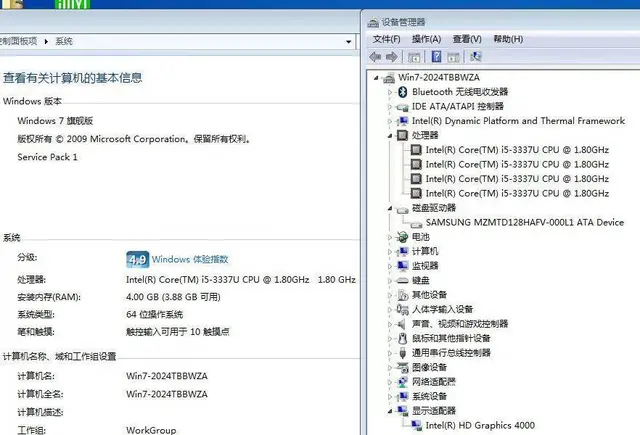Screen dimensions: 640x435
Task: Collapse the 处理器 node arrow
Action: [x=390, y=135]
